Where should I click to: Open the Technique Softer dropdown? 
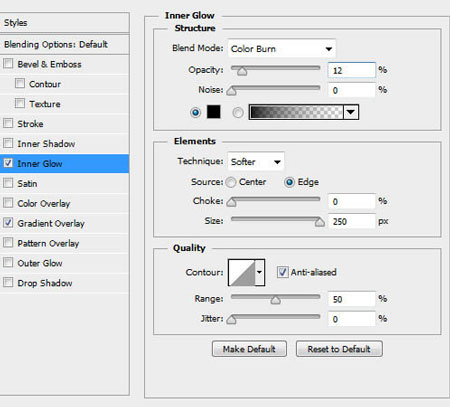tap(256, 162)
